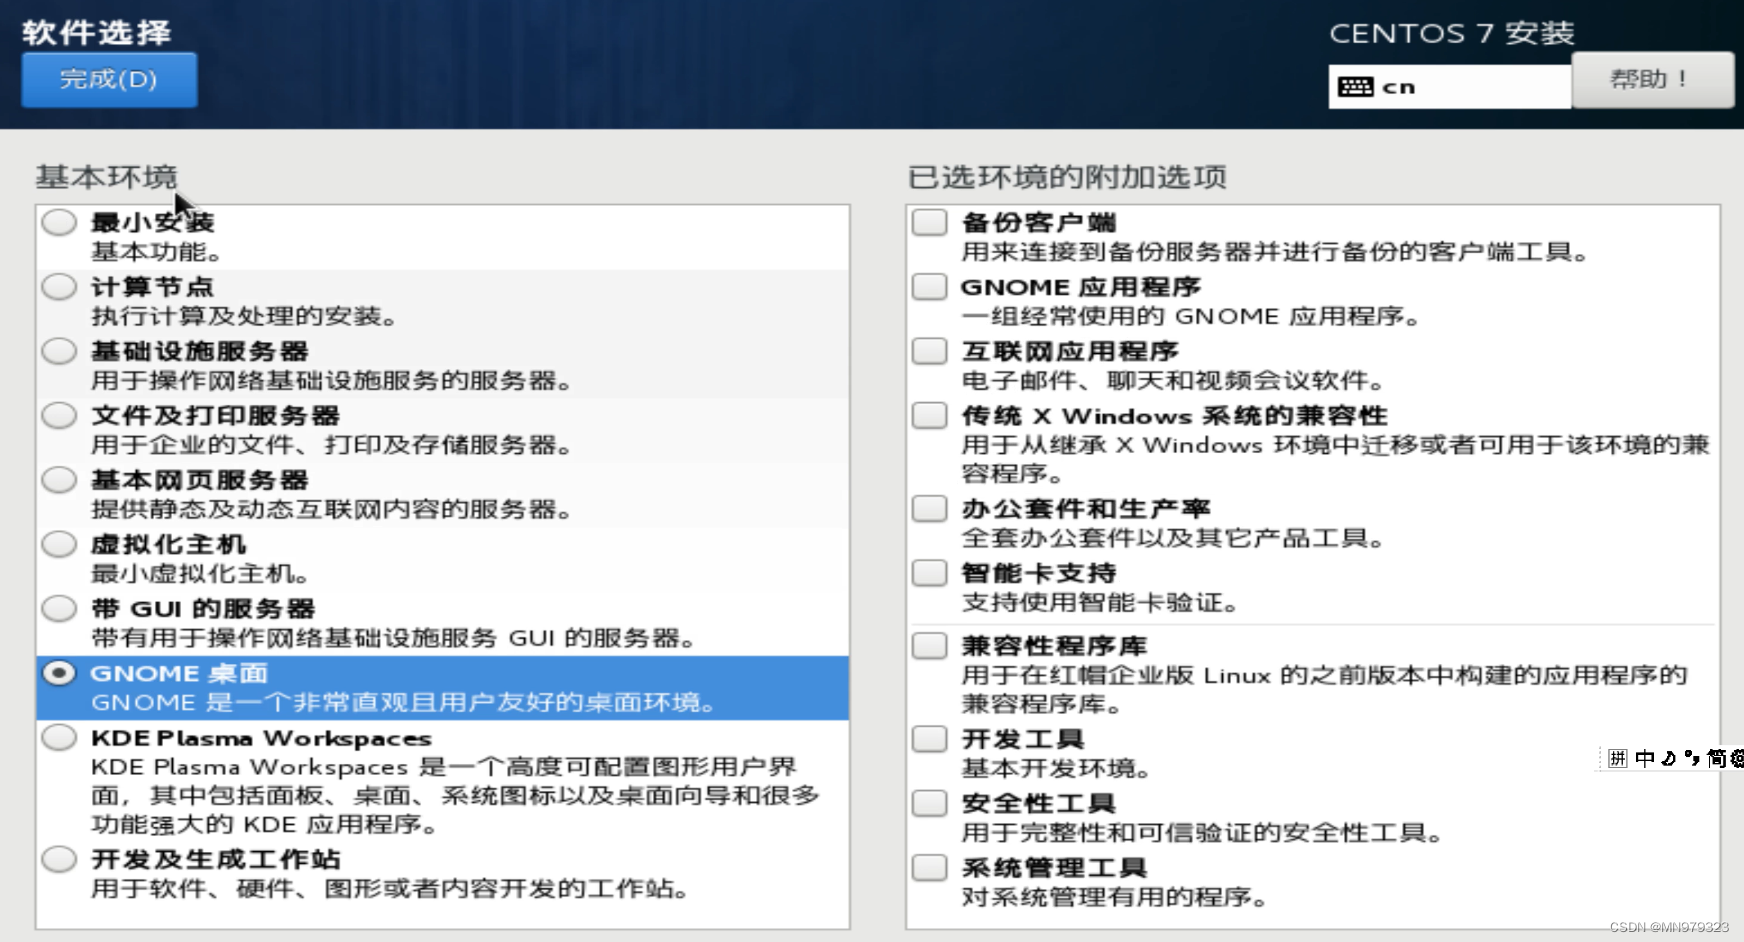Click the cn keyboard layout indicator icon
The image size is (1744, 942).
pos(1355,87)
